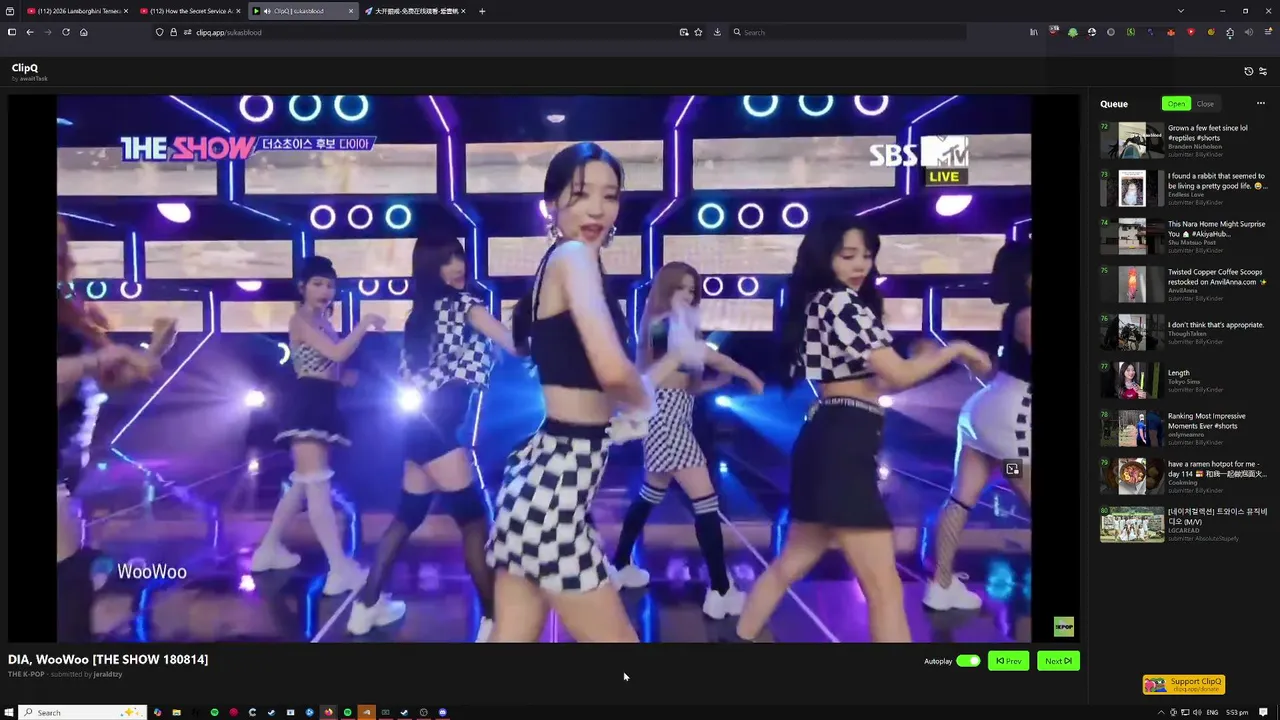Open the Windows Start menu

[x=10, y=712]
